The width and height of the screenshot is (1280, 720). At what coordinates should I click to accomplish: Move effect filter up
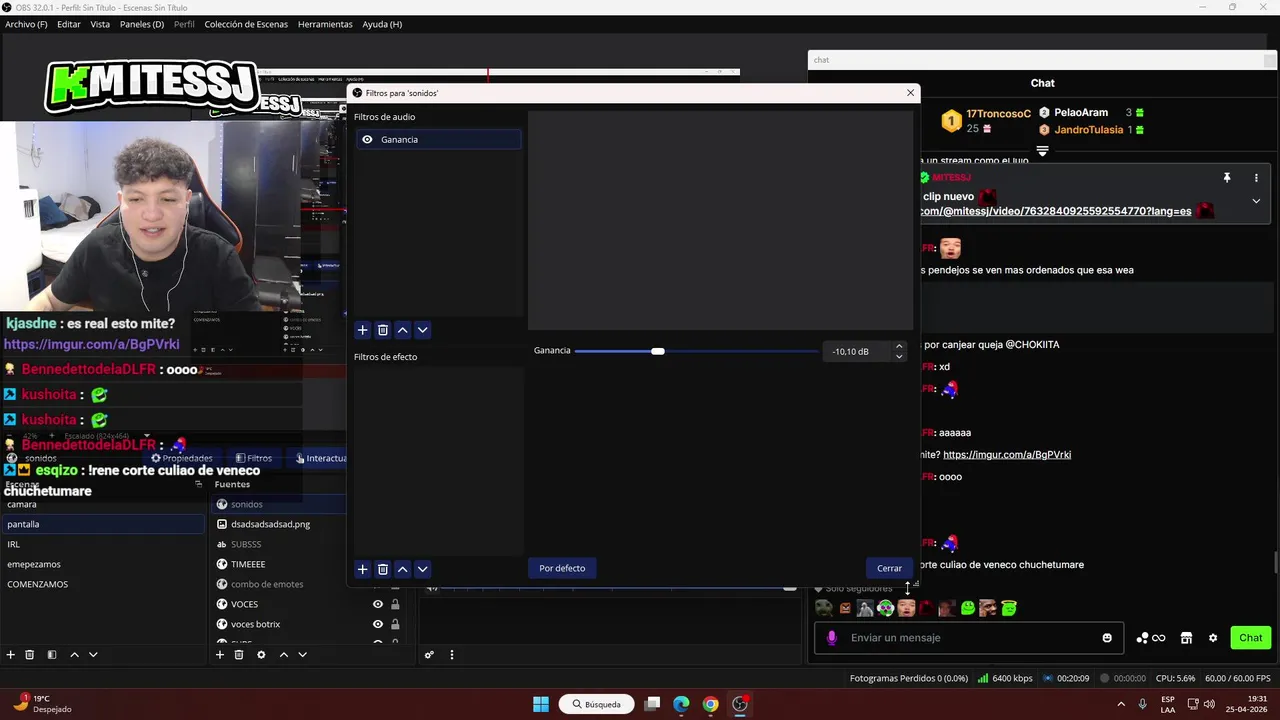[x=403, y=569]
